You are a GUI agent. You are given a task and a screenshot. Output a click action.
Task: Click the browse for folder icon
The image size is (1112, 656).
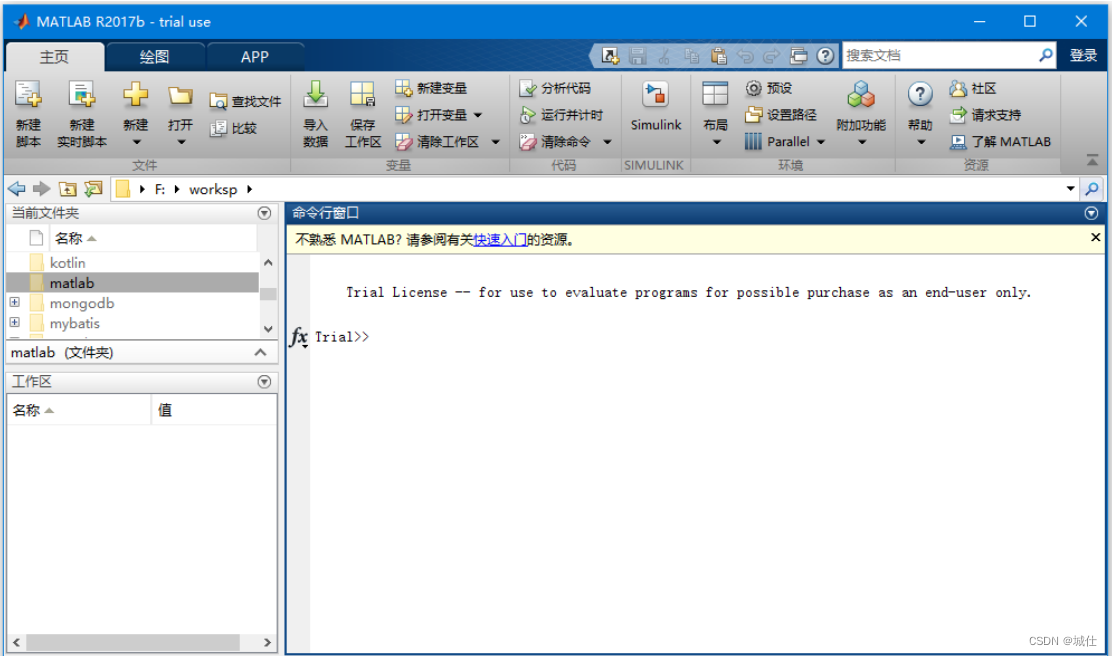(93, 189)
